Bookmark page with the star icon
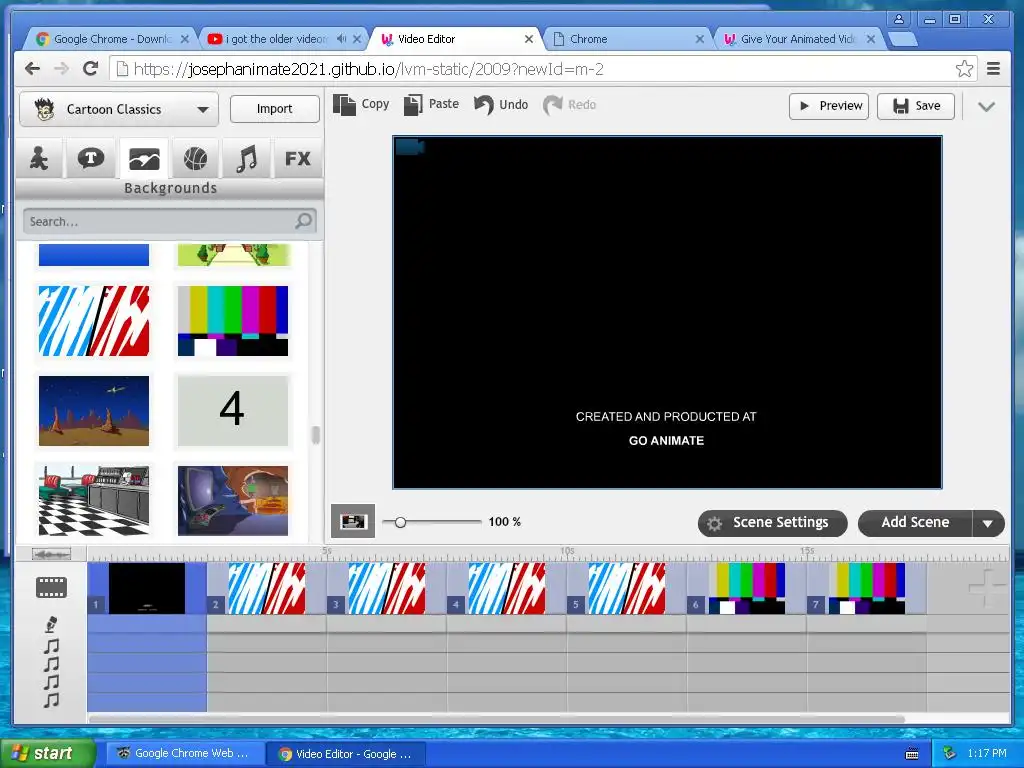The height and width of the screenshot is (768, 1024). (x=964, y=69)
